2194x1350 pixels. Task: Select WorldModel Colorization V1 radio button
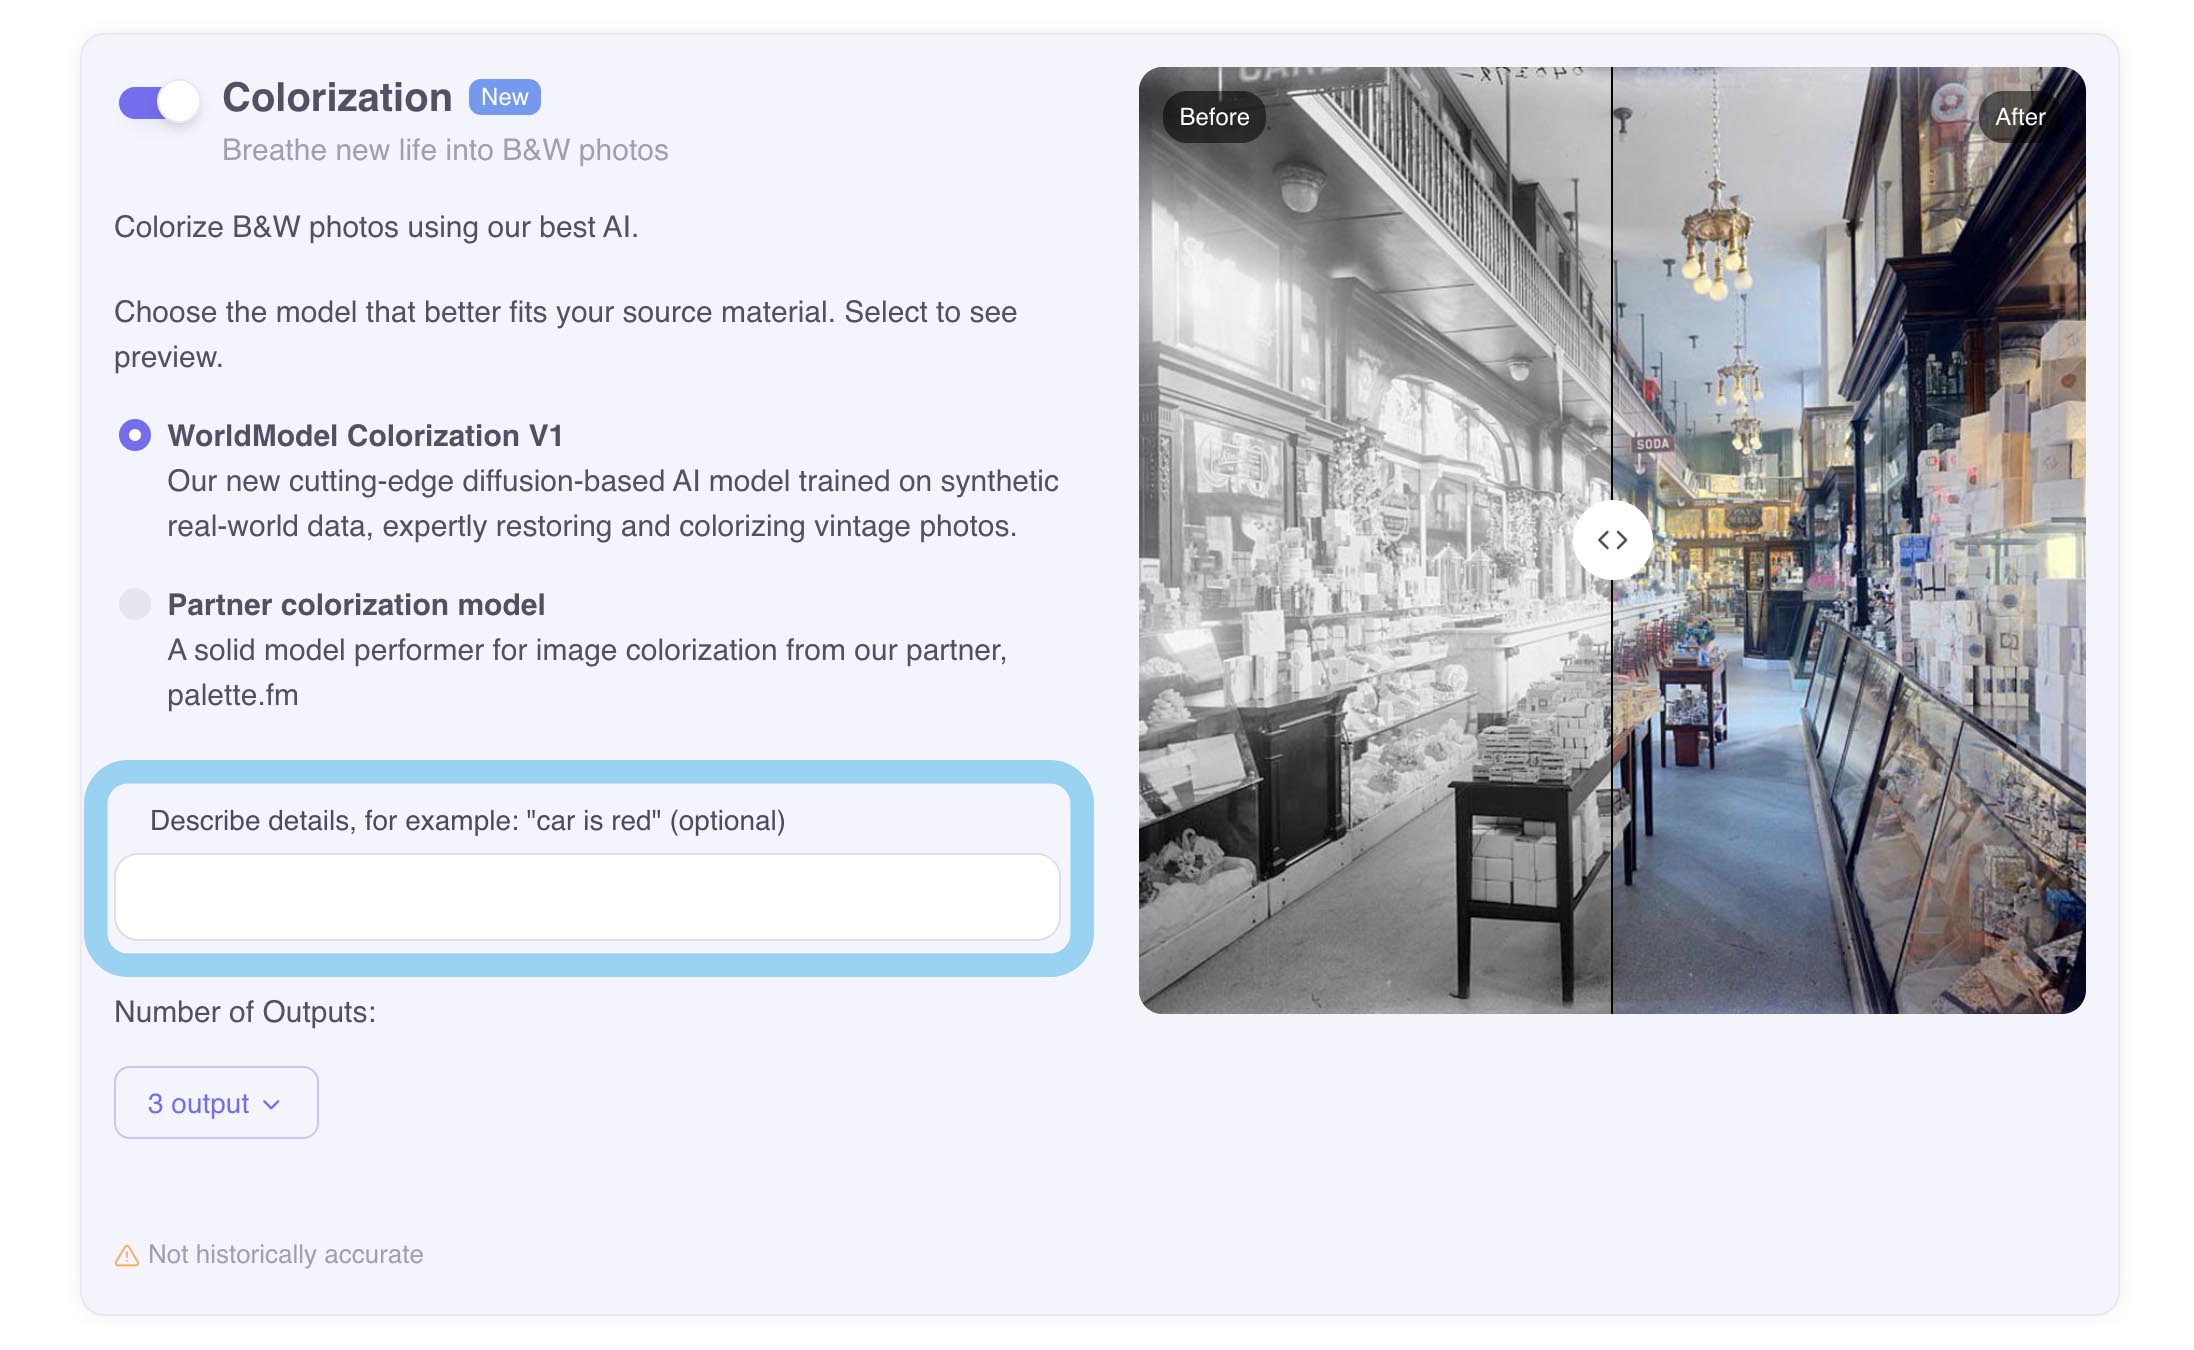135,435
